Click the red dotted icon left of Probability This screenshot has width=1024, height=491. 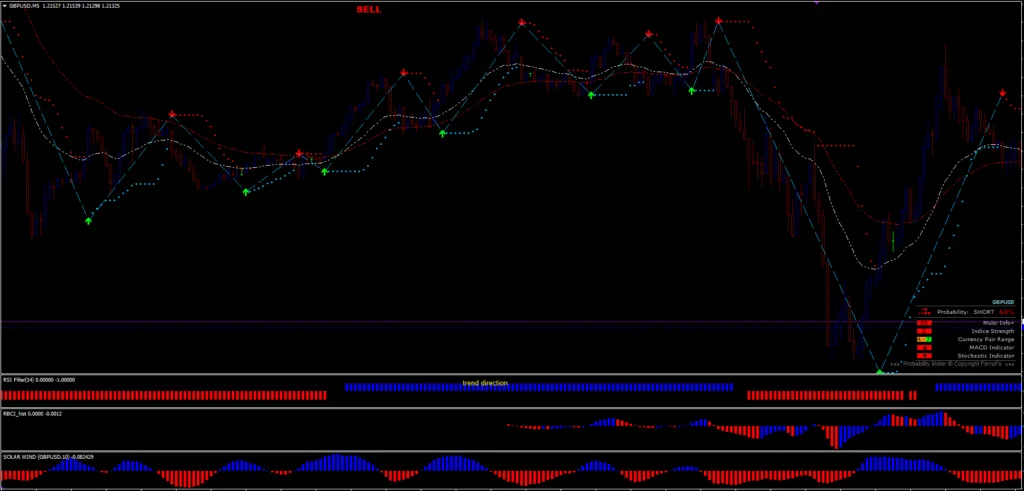[924, 311]
